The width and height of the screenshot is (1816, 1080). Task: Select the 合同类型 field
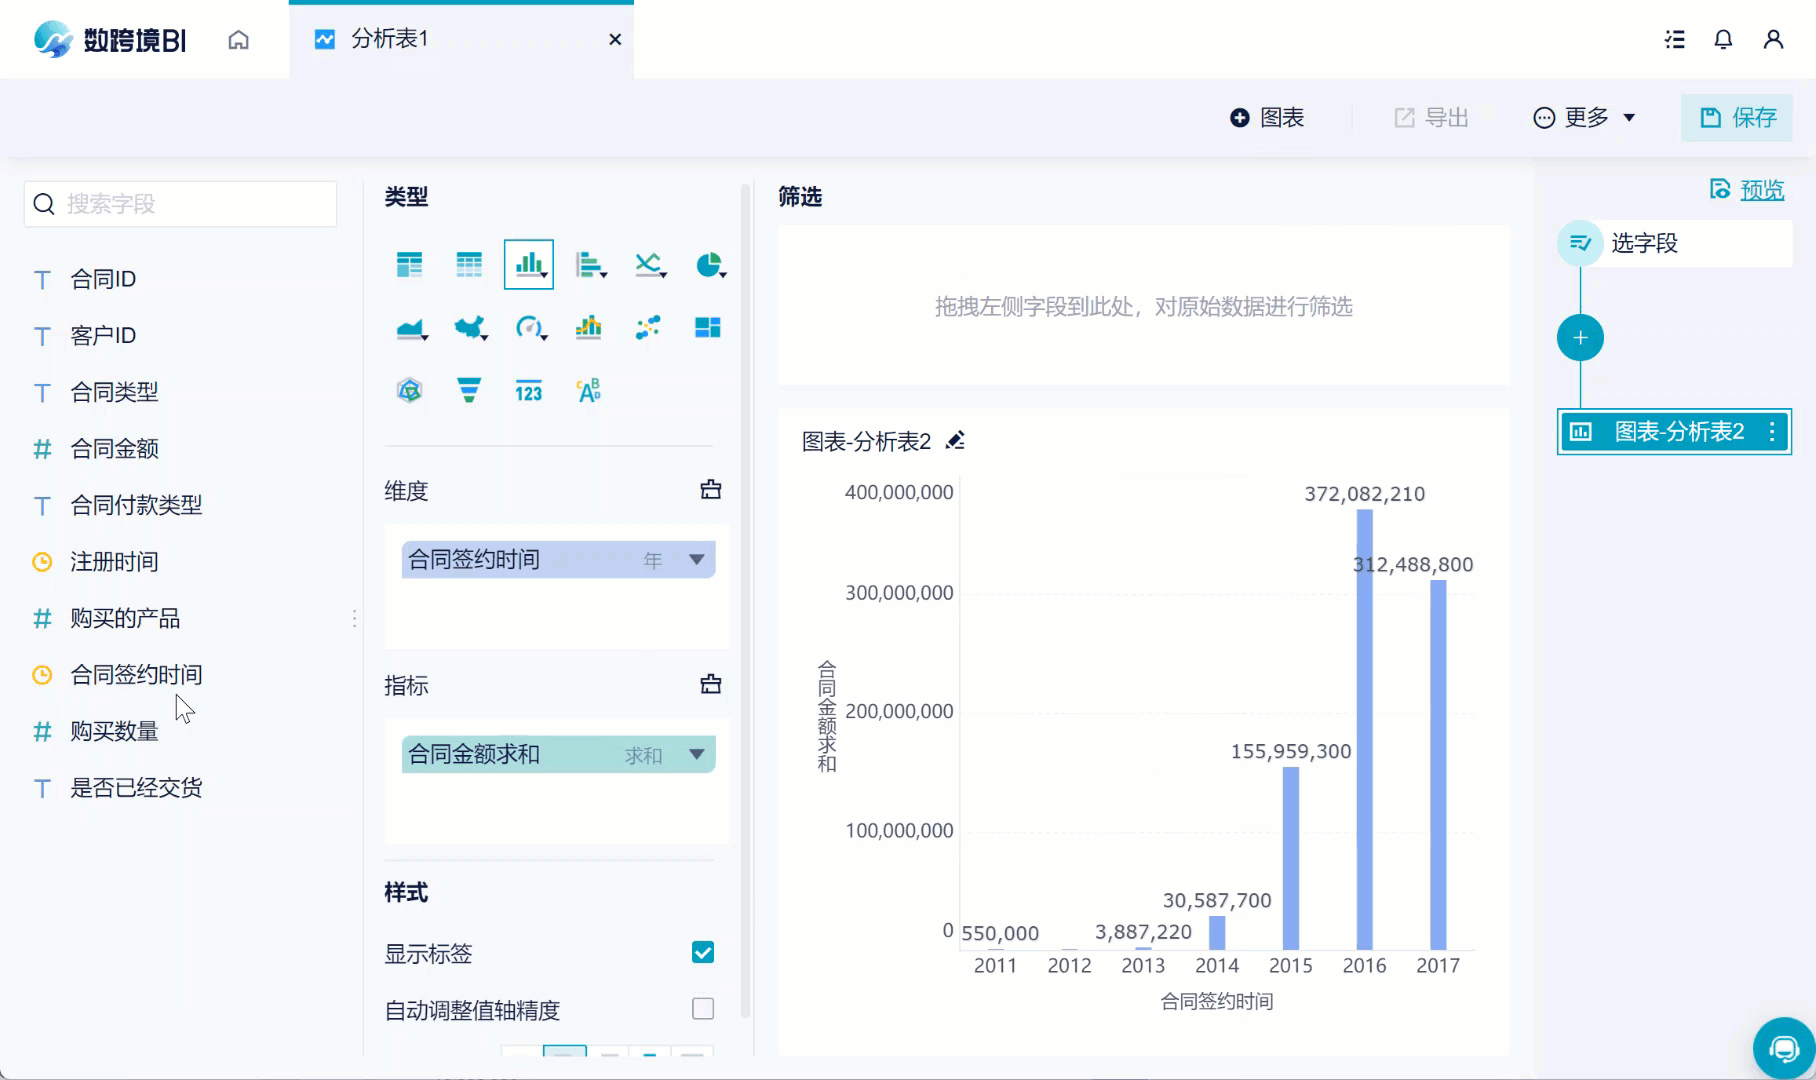click(x=115, y=392)
